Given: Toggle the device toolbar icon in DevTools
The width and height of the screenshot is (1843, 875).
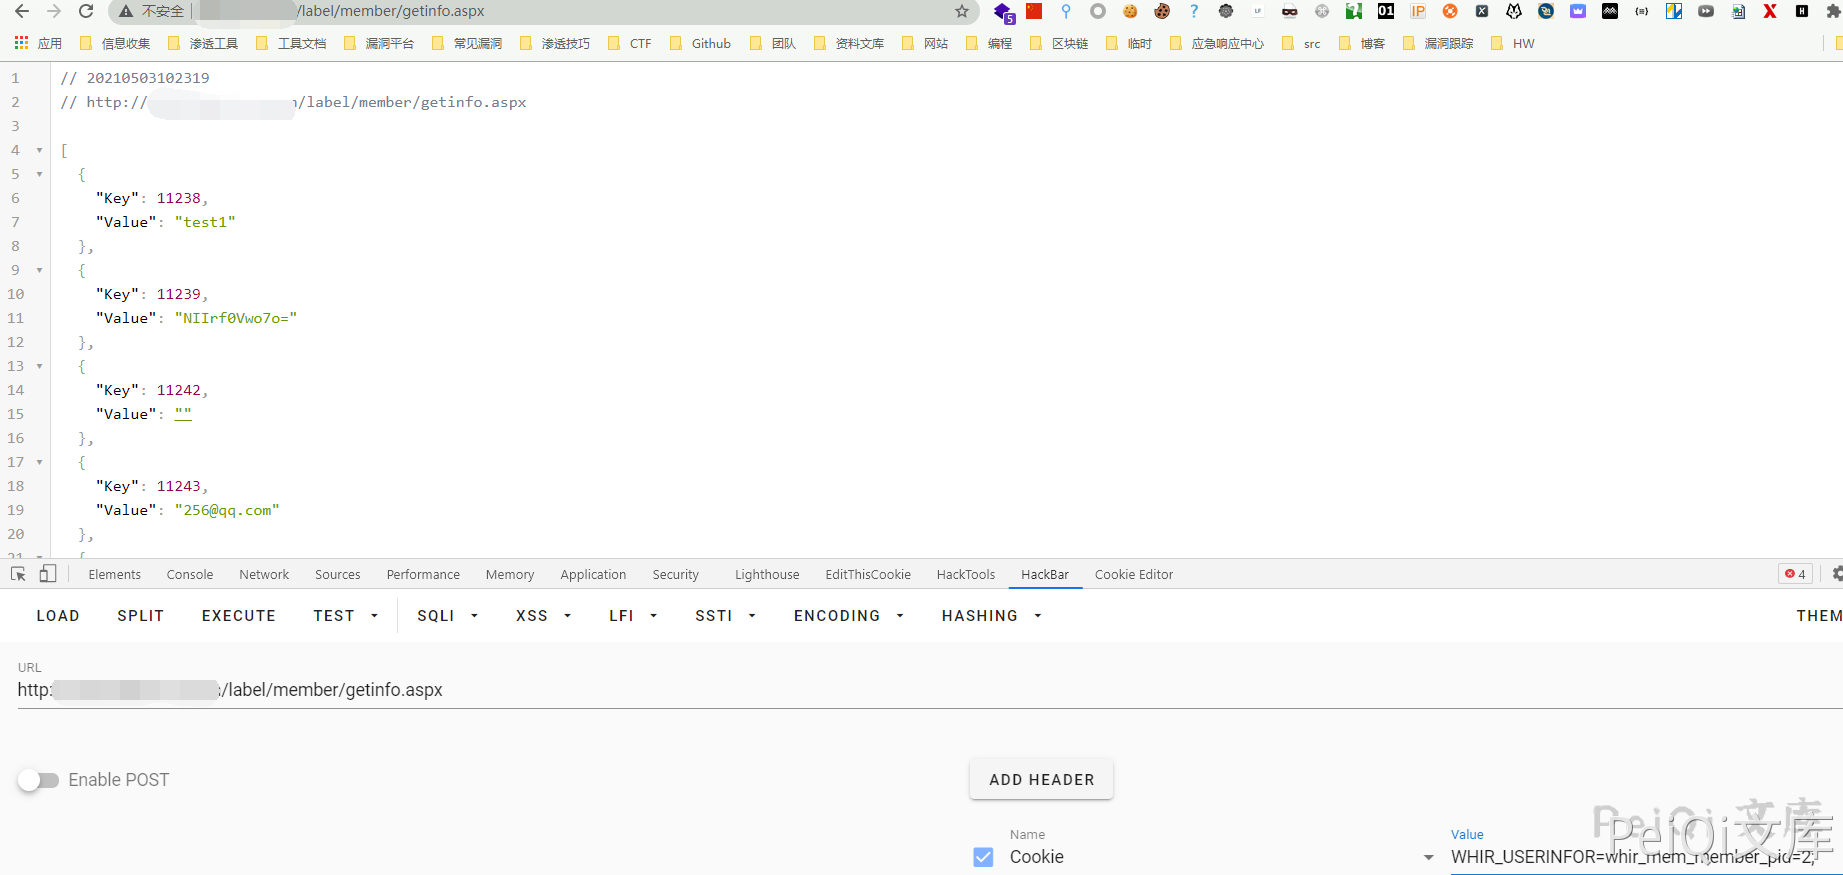Looking at the screenshot, I should (x=47, y=574).
